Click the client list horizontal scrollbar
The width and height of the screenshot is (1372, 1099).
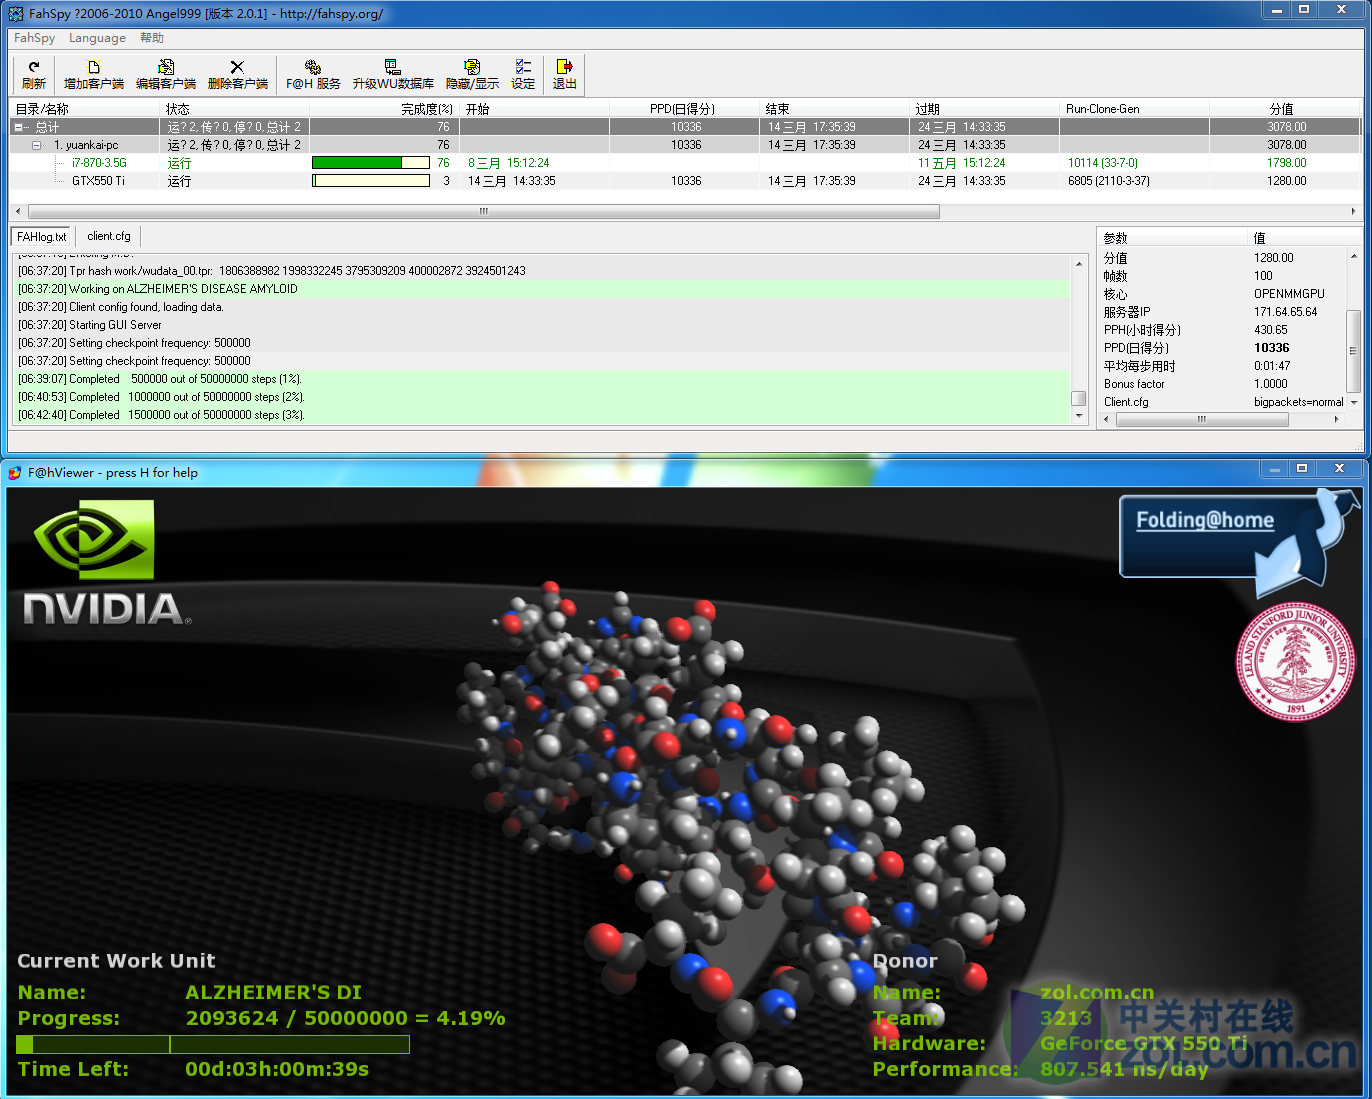pos(484,211)
